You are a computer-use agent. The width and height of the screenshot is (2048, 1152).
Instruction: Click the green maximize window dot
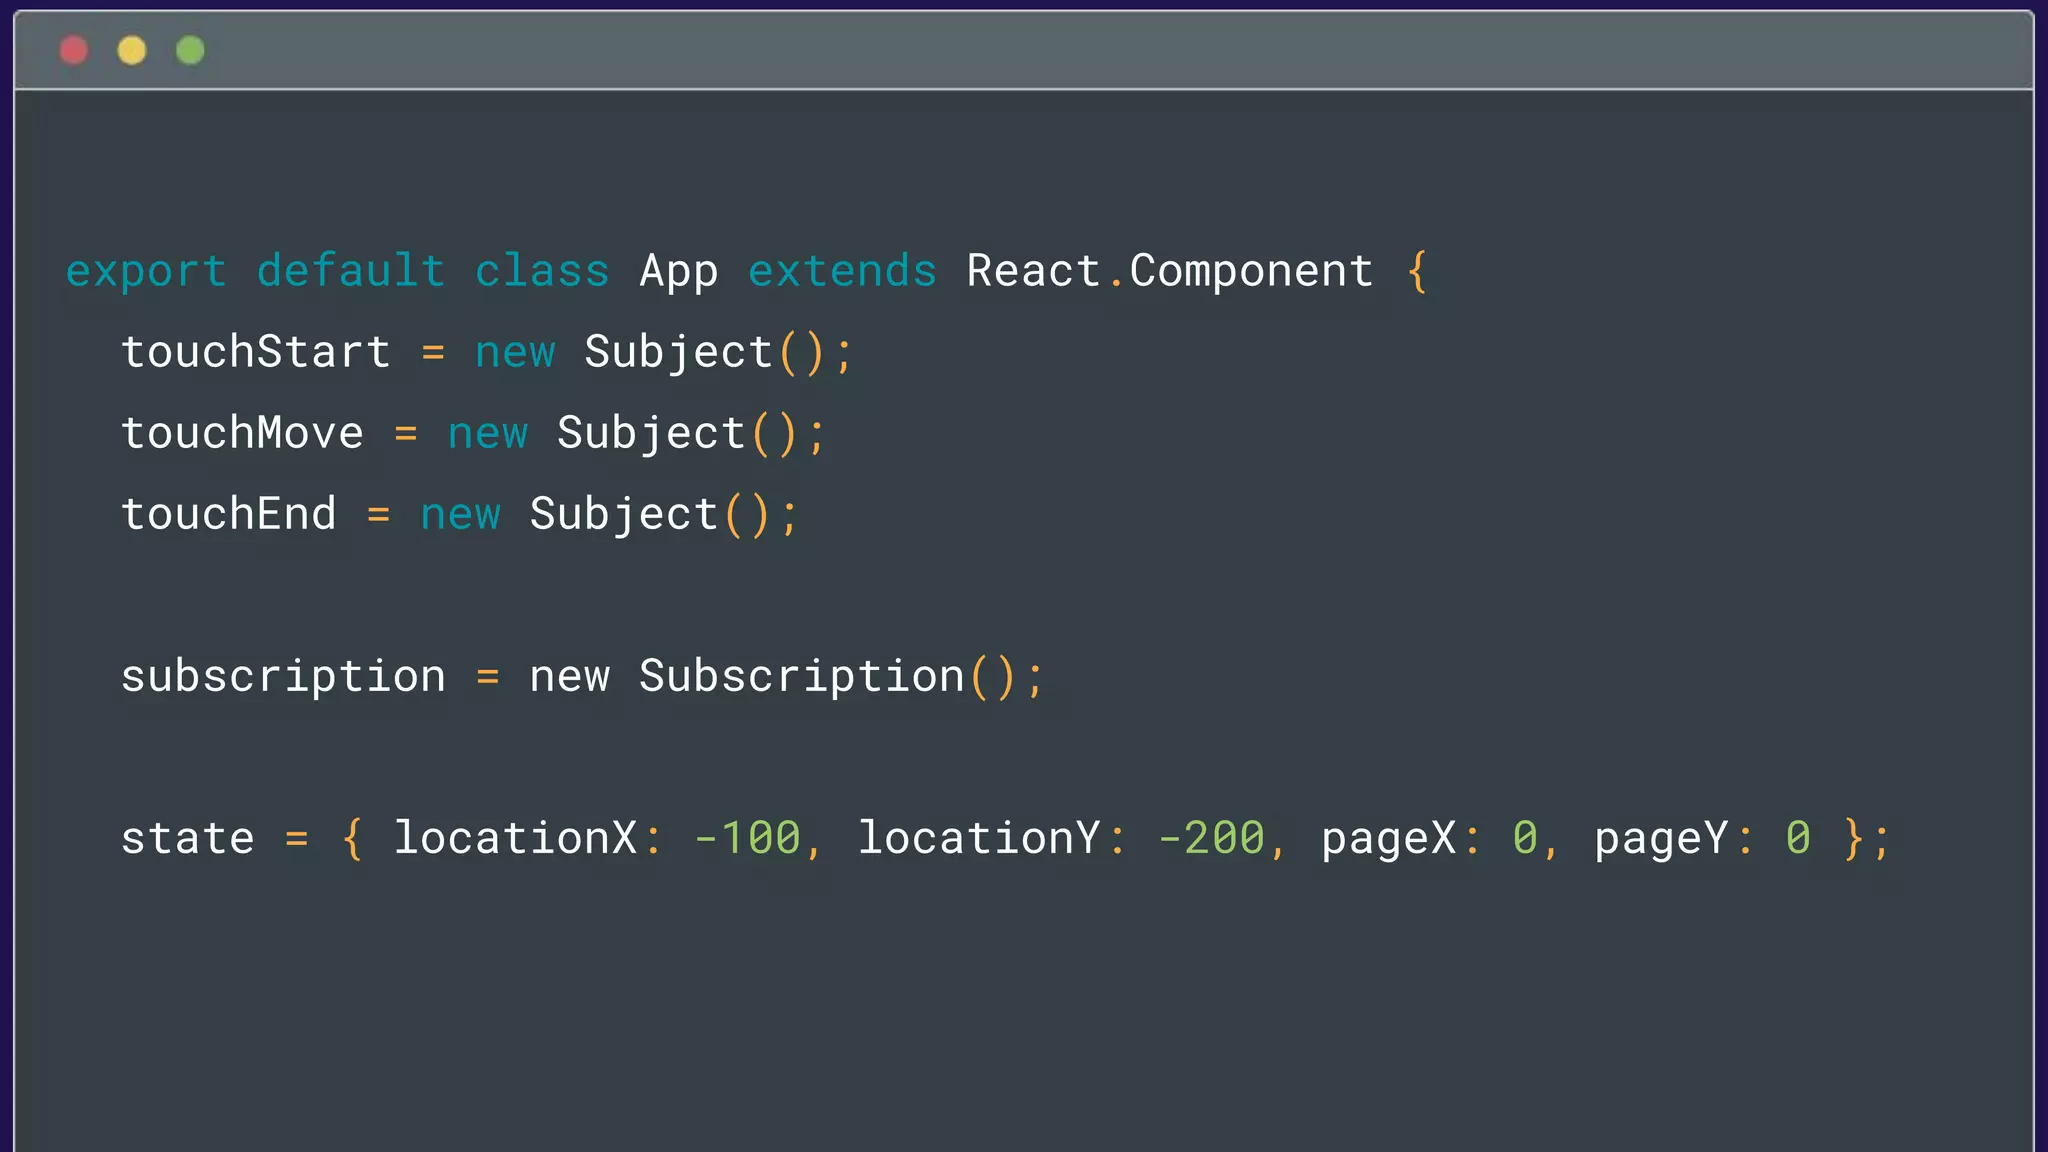(190, 50)
